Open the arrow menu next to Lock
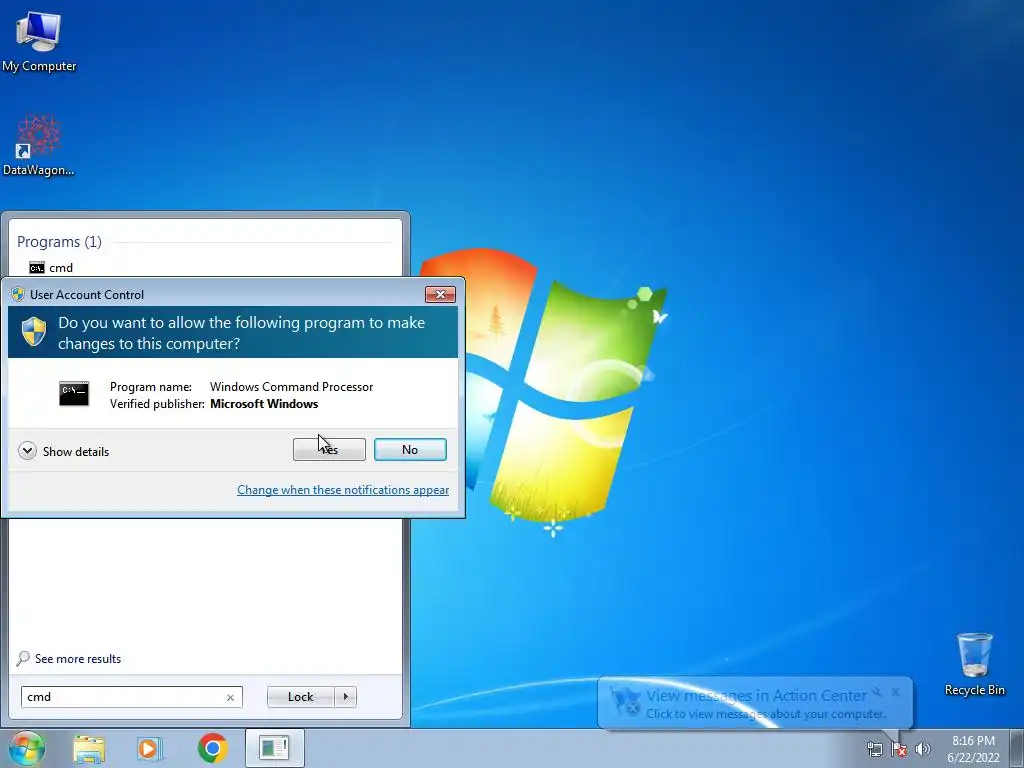 coord(345,697)
